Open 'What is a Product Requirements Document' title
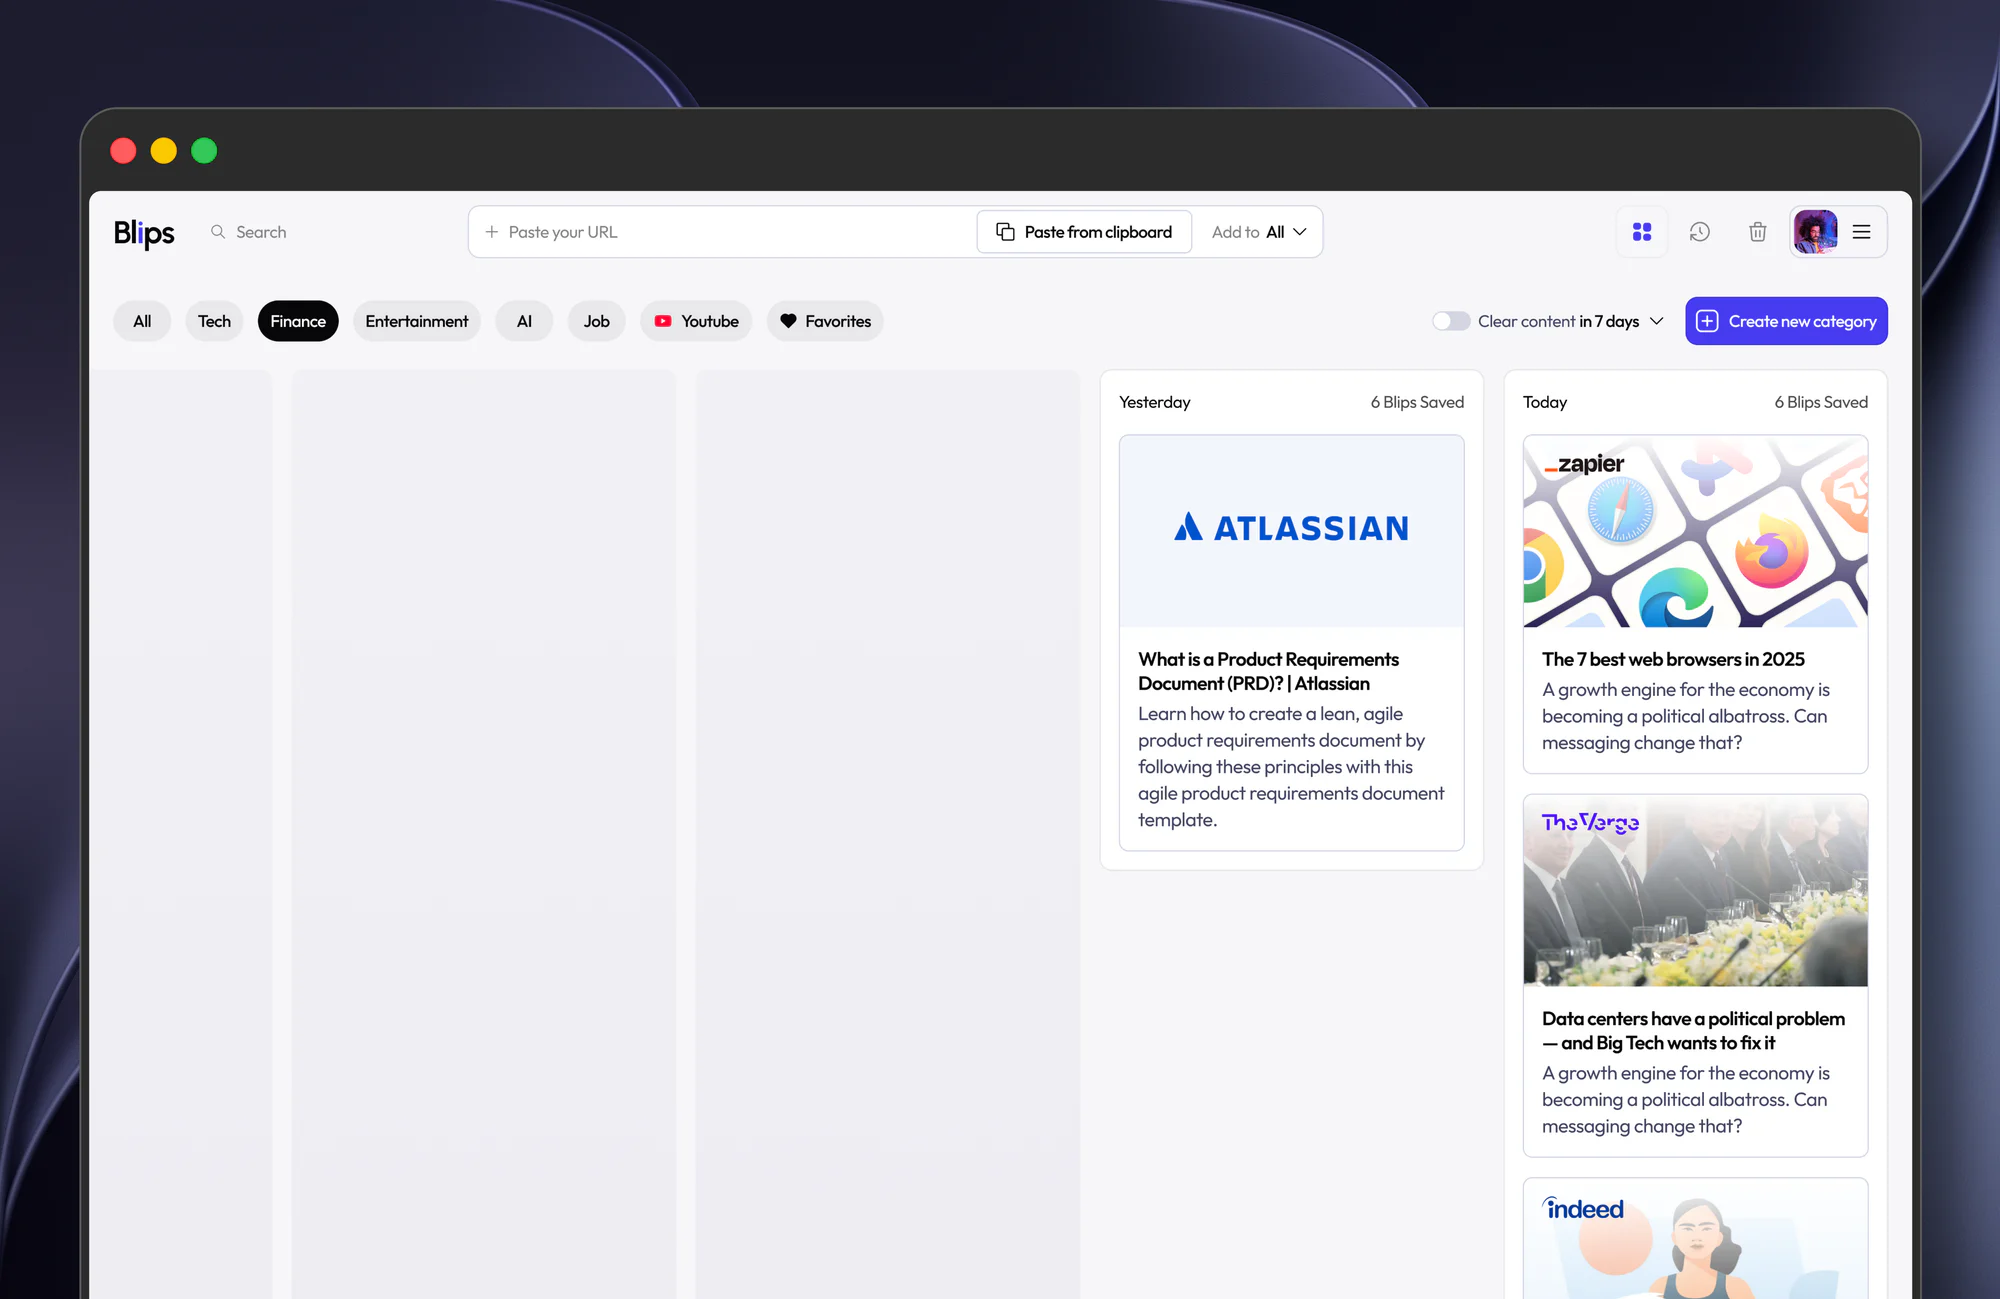This screenshot has width=2000, height=1299. (x=1268, y=671)
